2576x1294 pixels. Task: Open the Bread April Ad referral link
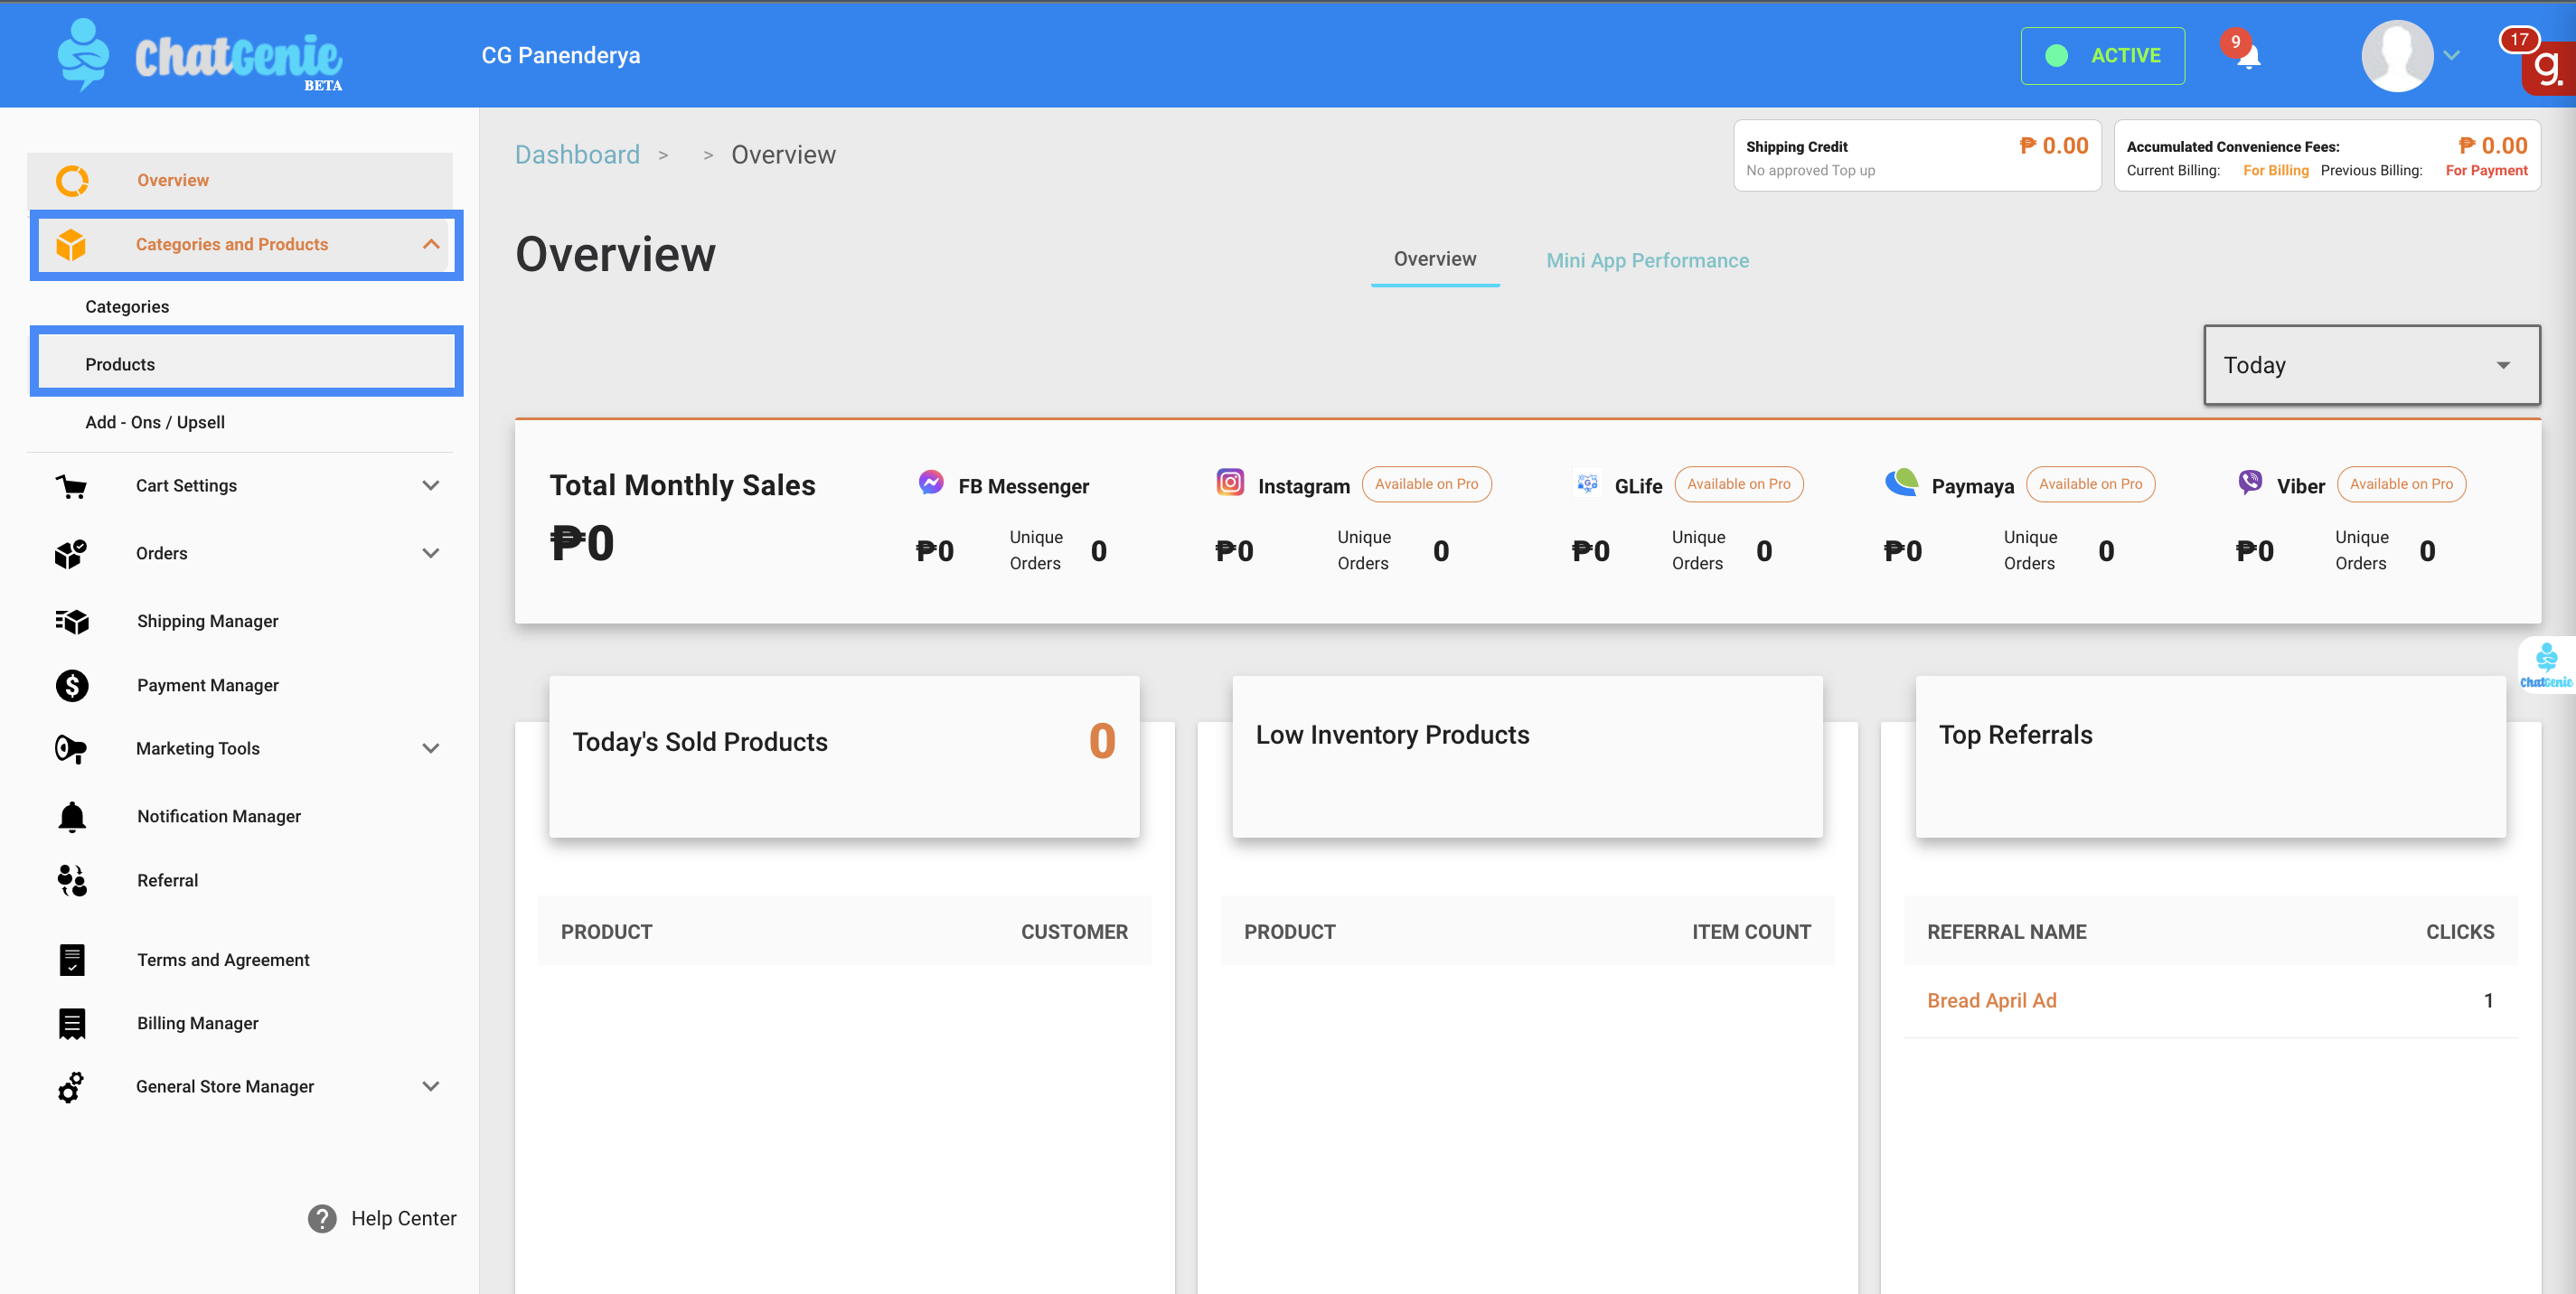(x=1991, y=1000)
